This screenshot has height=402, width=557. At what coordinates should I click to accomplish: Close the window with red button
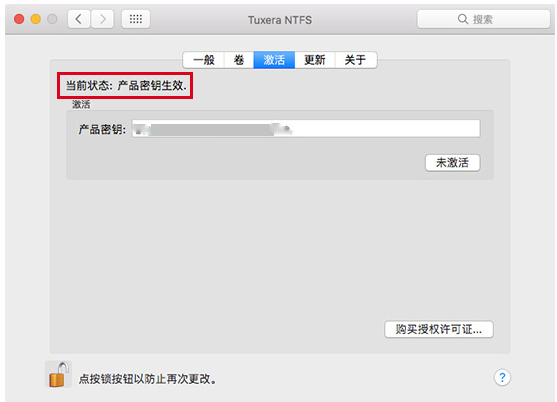19,19
